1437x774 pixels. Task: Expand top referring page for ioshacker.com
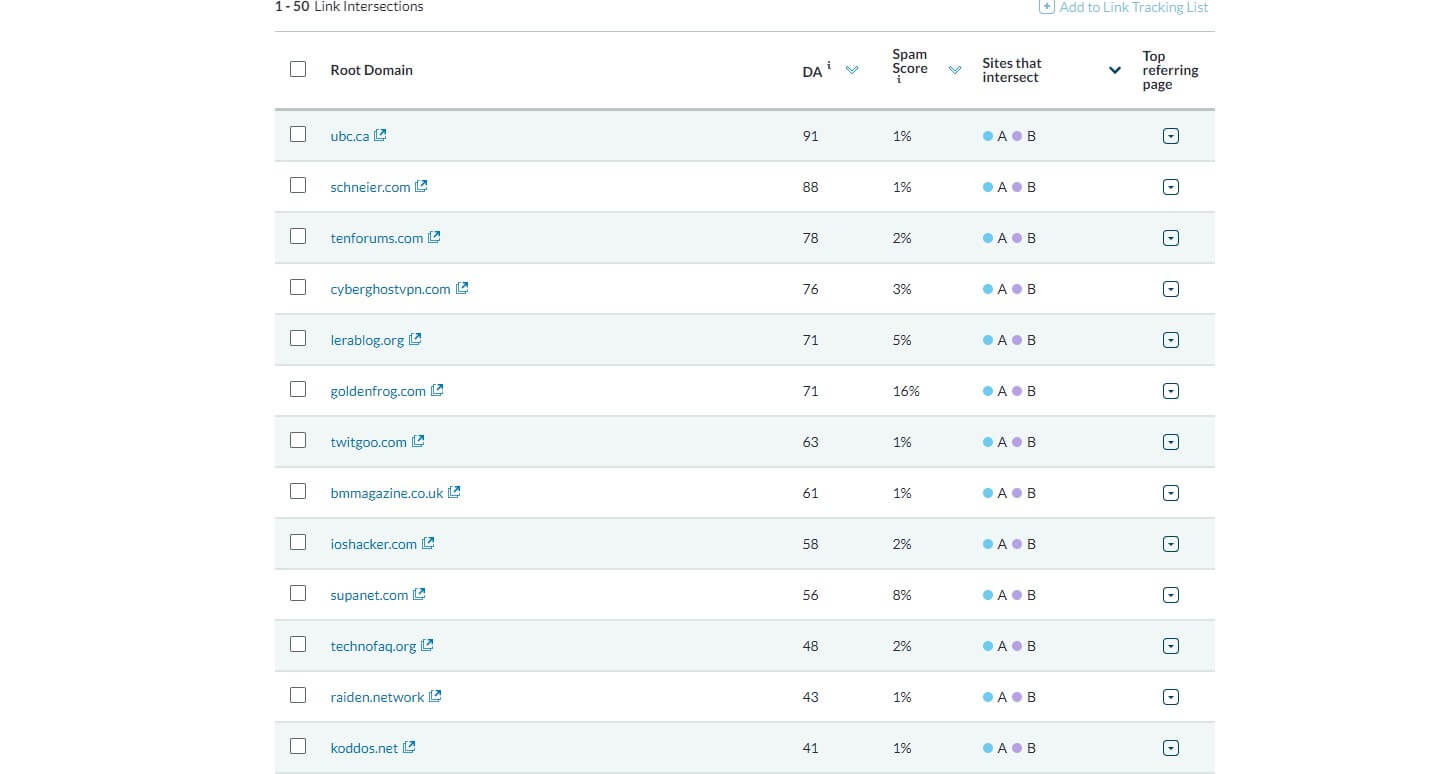pos(1171,544)
